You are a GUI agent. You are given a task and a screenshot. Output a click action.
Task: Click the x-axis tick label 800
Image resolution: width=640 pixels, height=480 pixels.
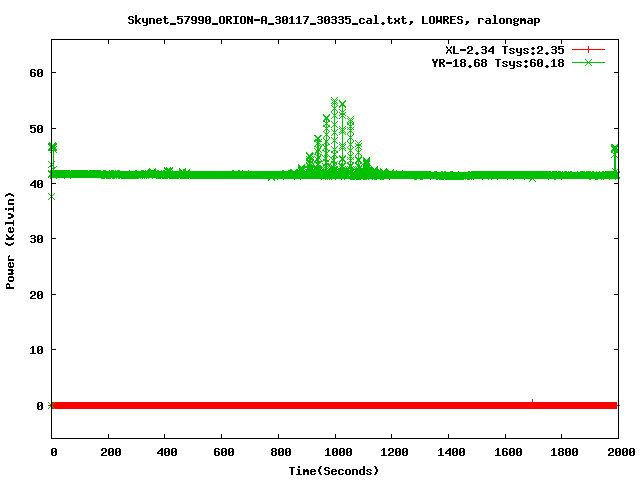(x=280, y=452)
